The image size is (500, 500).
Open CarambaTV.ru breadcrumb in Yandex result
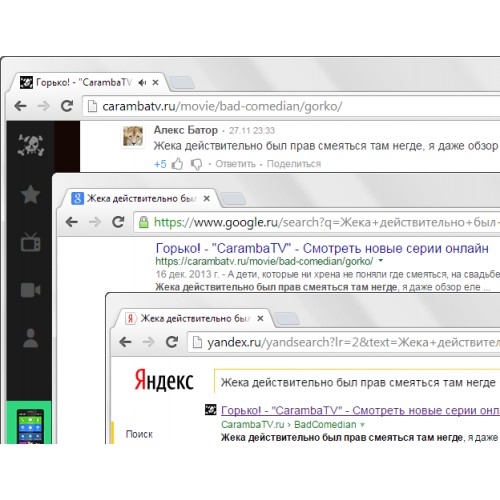(252, 424)
